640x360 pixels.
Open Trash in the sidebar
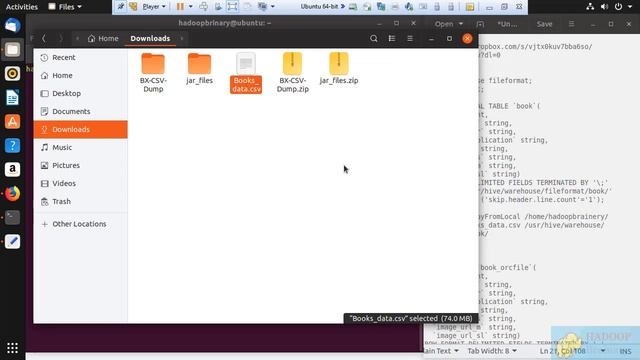click(x=80, y=201)
